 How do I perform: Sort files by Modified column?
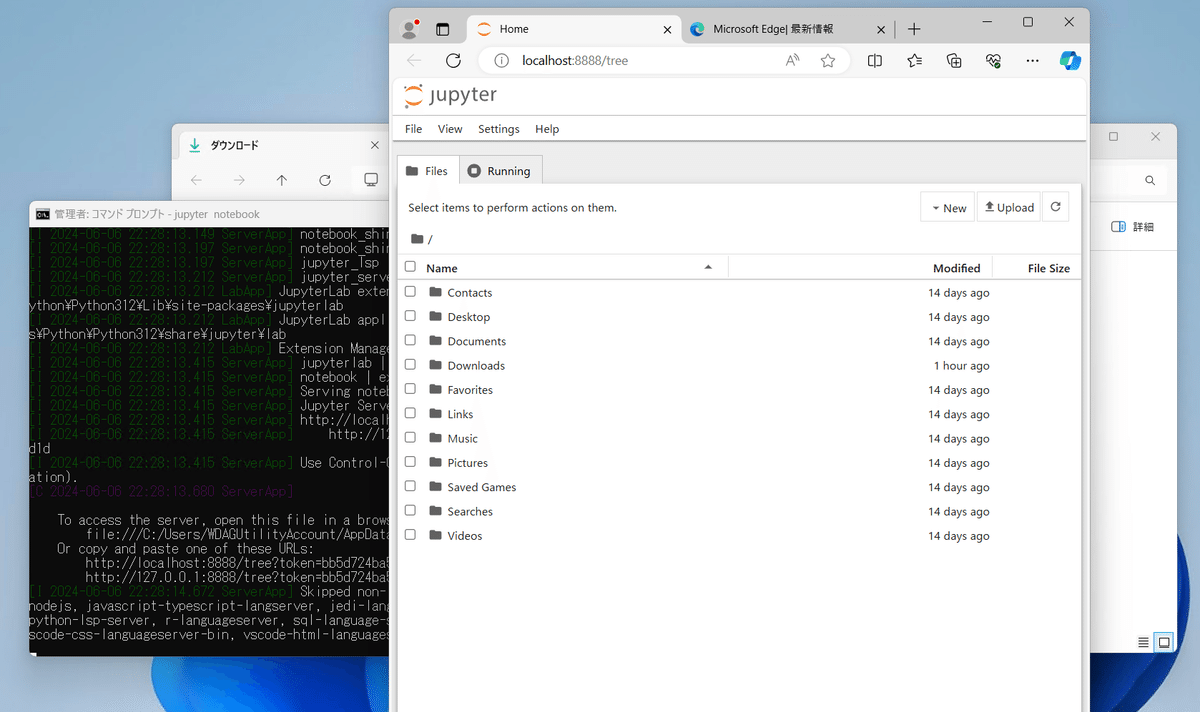[956, 268]
